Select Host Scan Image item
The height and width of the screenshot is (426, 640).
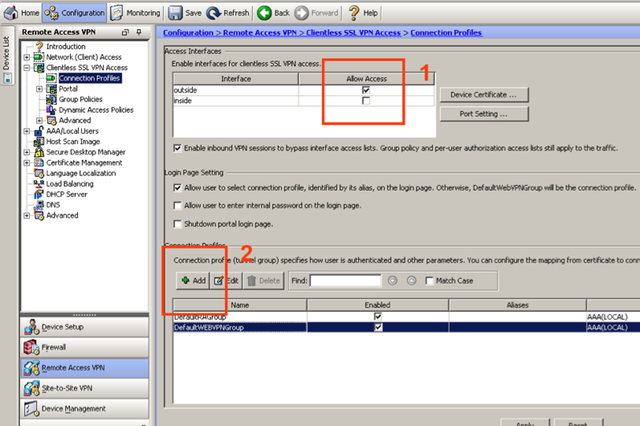(x=73, y=142)
